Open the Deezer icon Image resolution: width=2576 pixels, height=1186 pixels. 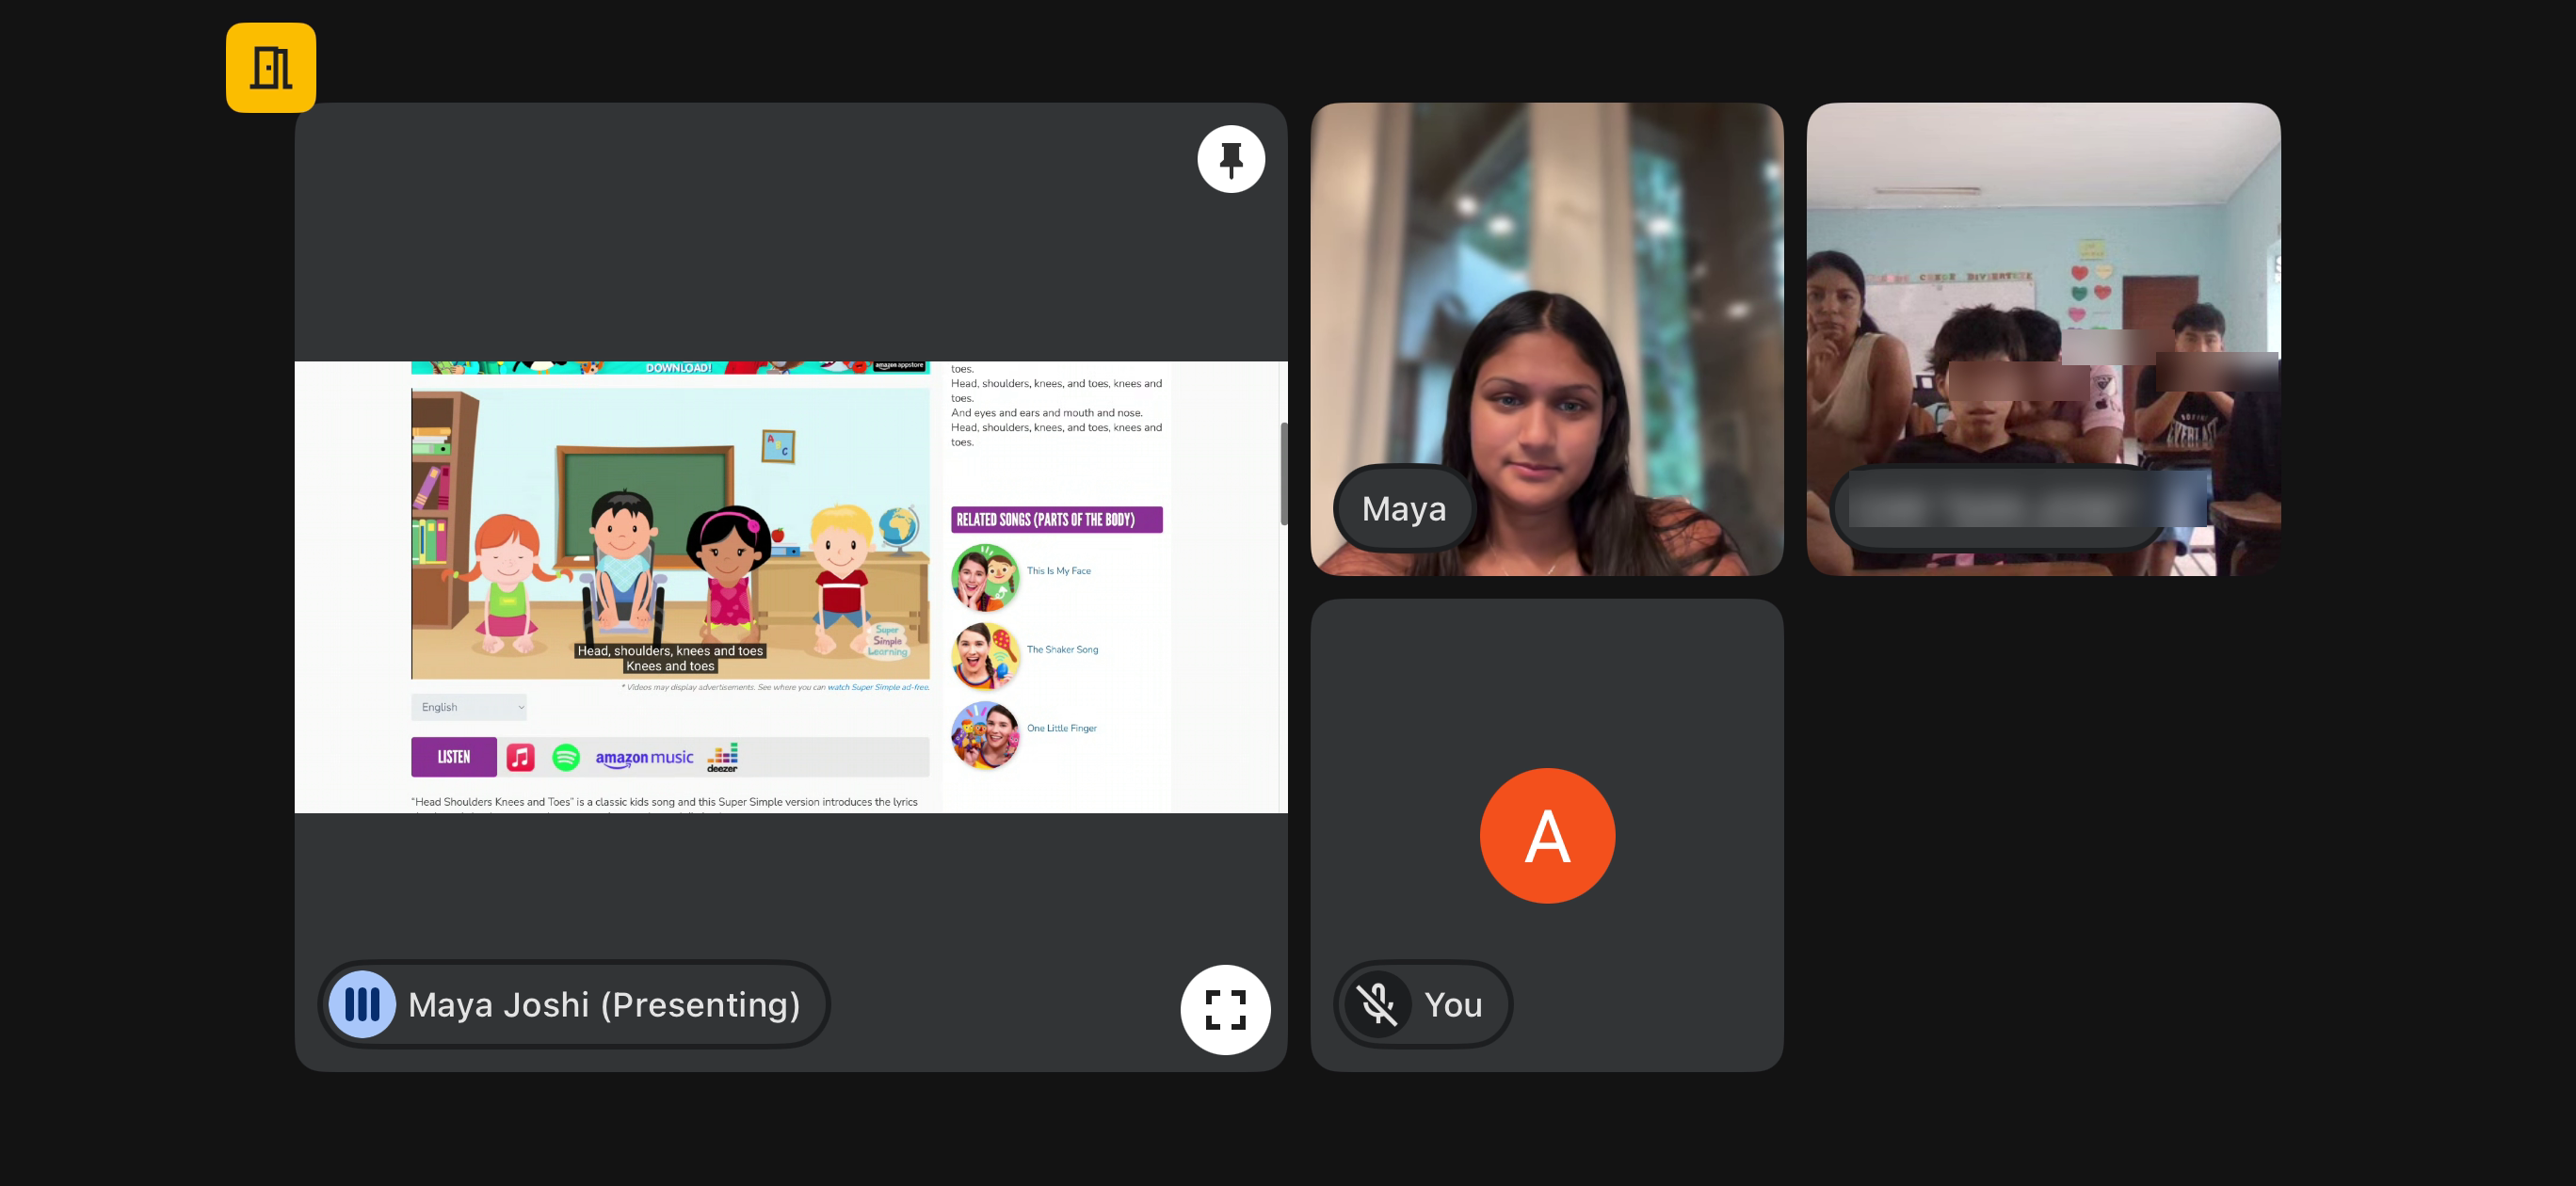pos(722,757)
